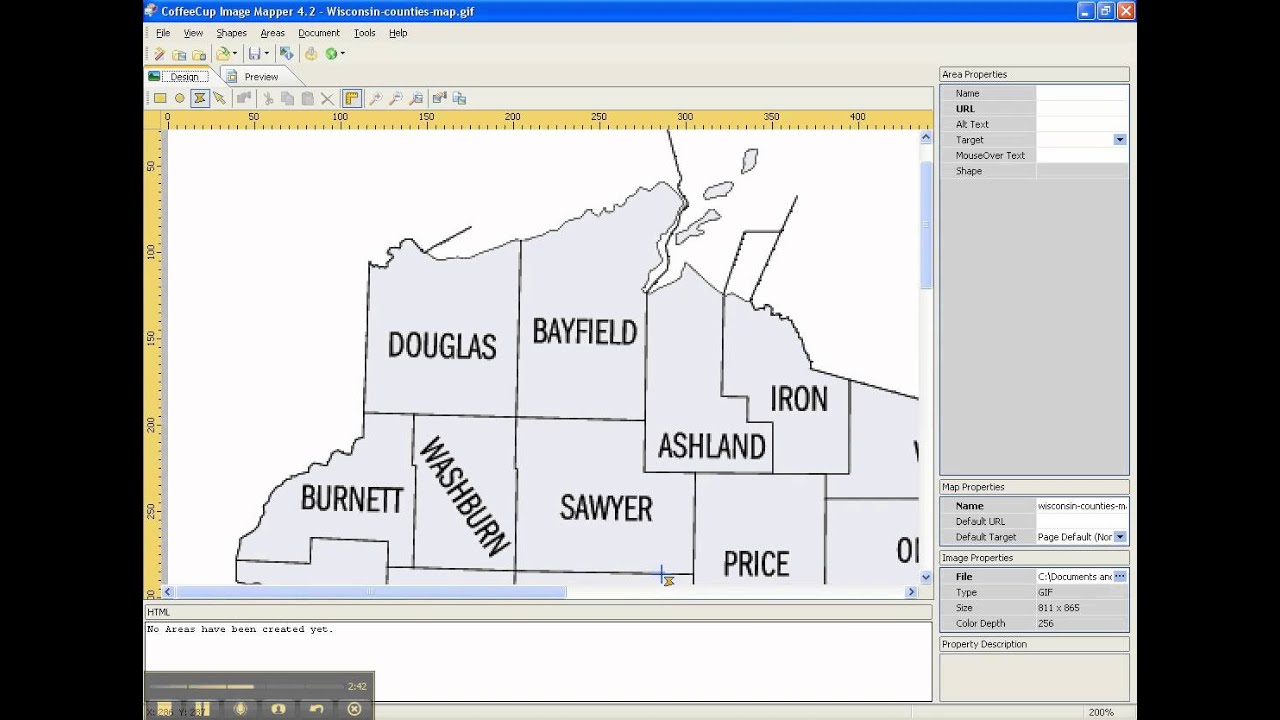Open the Areas menu
This screenshot has width=1280, height=720.
click(272, 33)
